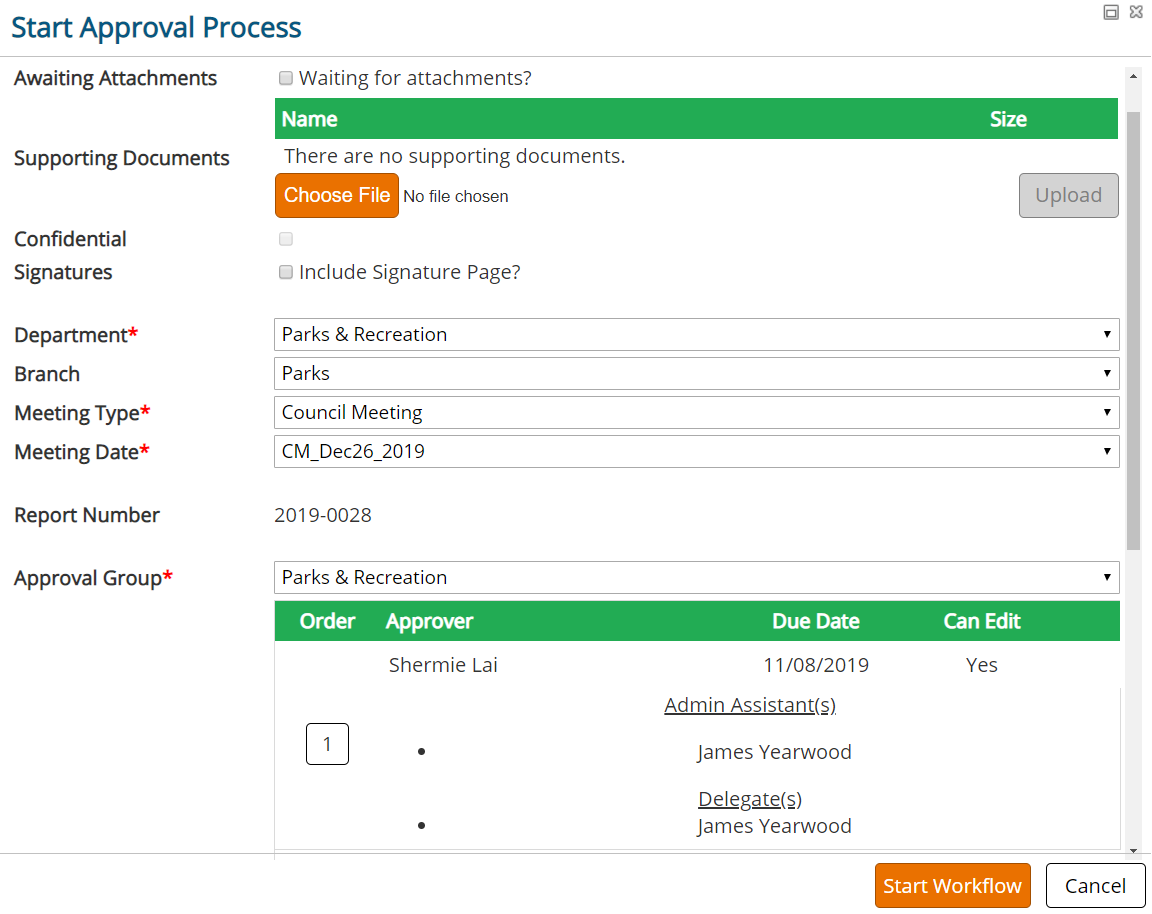Click the Yes value under Can Edit
This screenshot has height=914, width=1152.
click(x=982, y=665)
